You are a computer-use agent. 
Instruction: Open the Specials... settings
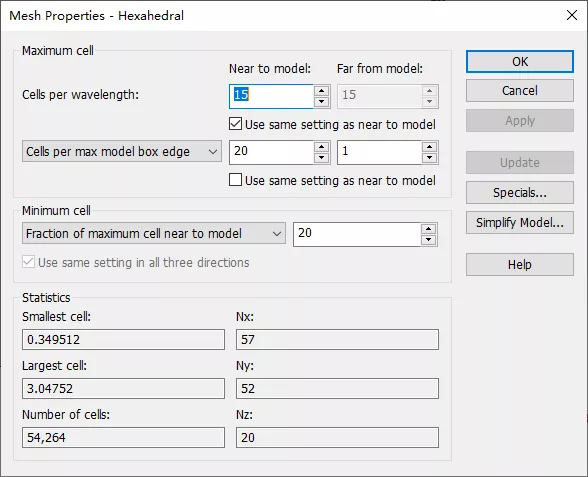tap(520, 192)
